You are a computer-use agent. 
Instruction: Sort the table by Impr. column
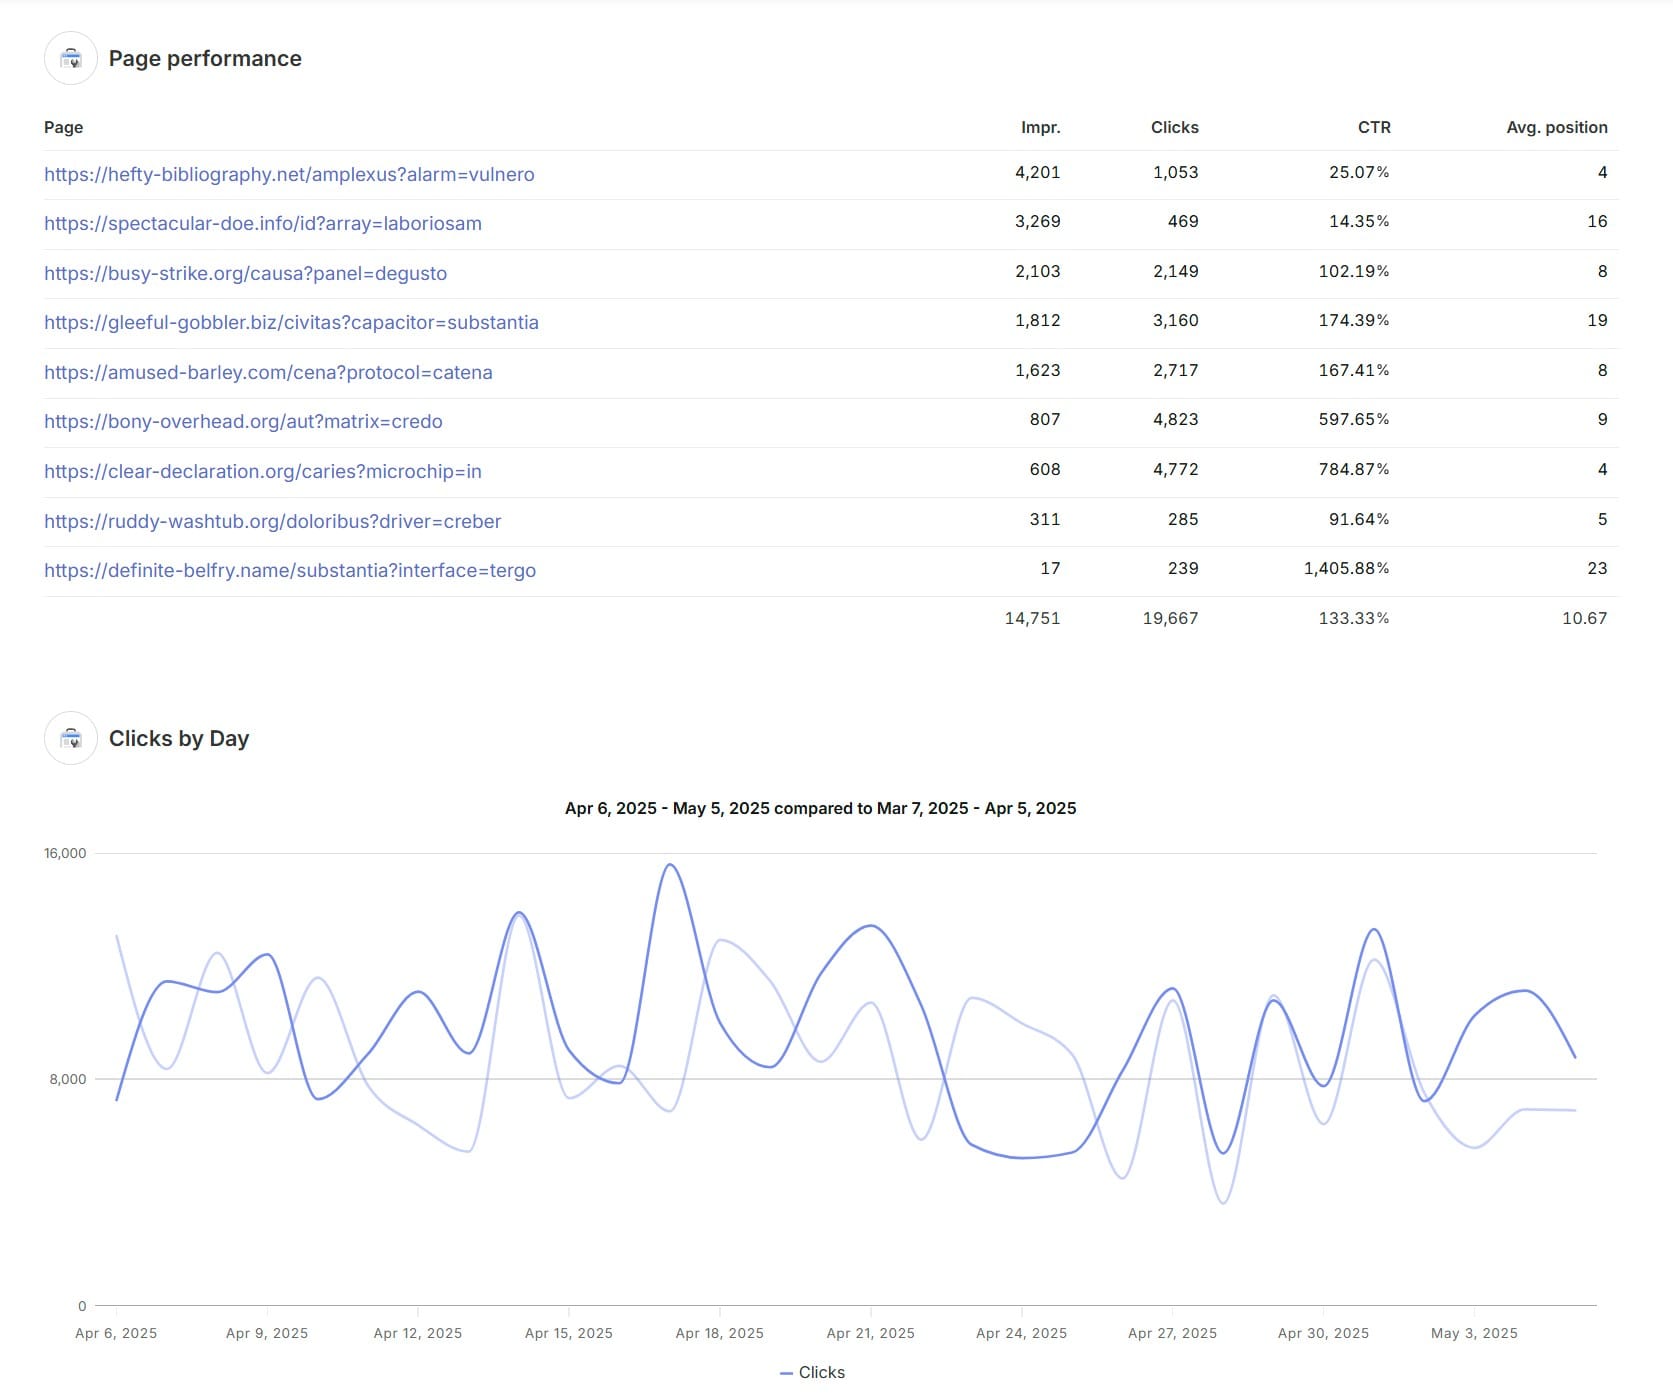tap(1040, 128)
